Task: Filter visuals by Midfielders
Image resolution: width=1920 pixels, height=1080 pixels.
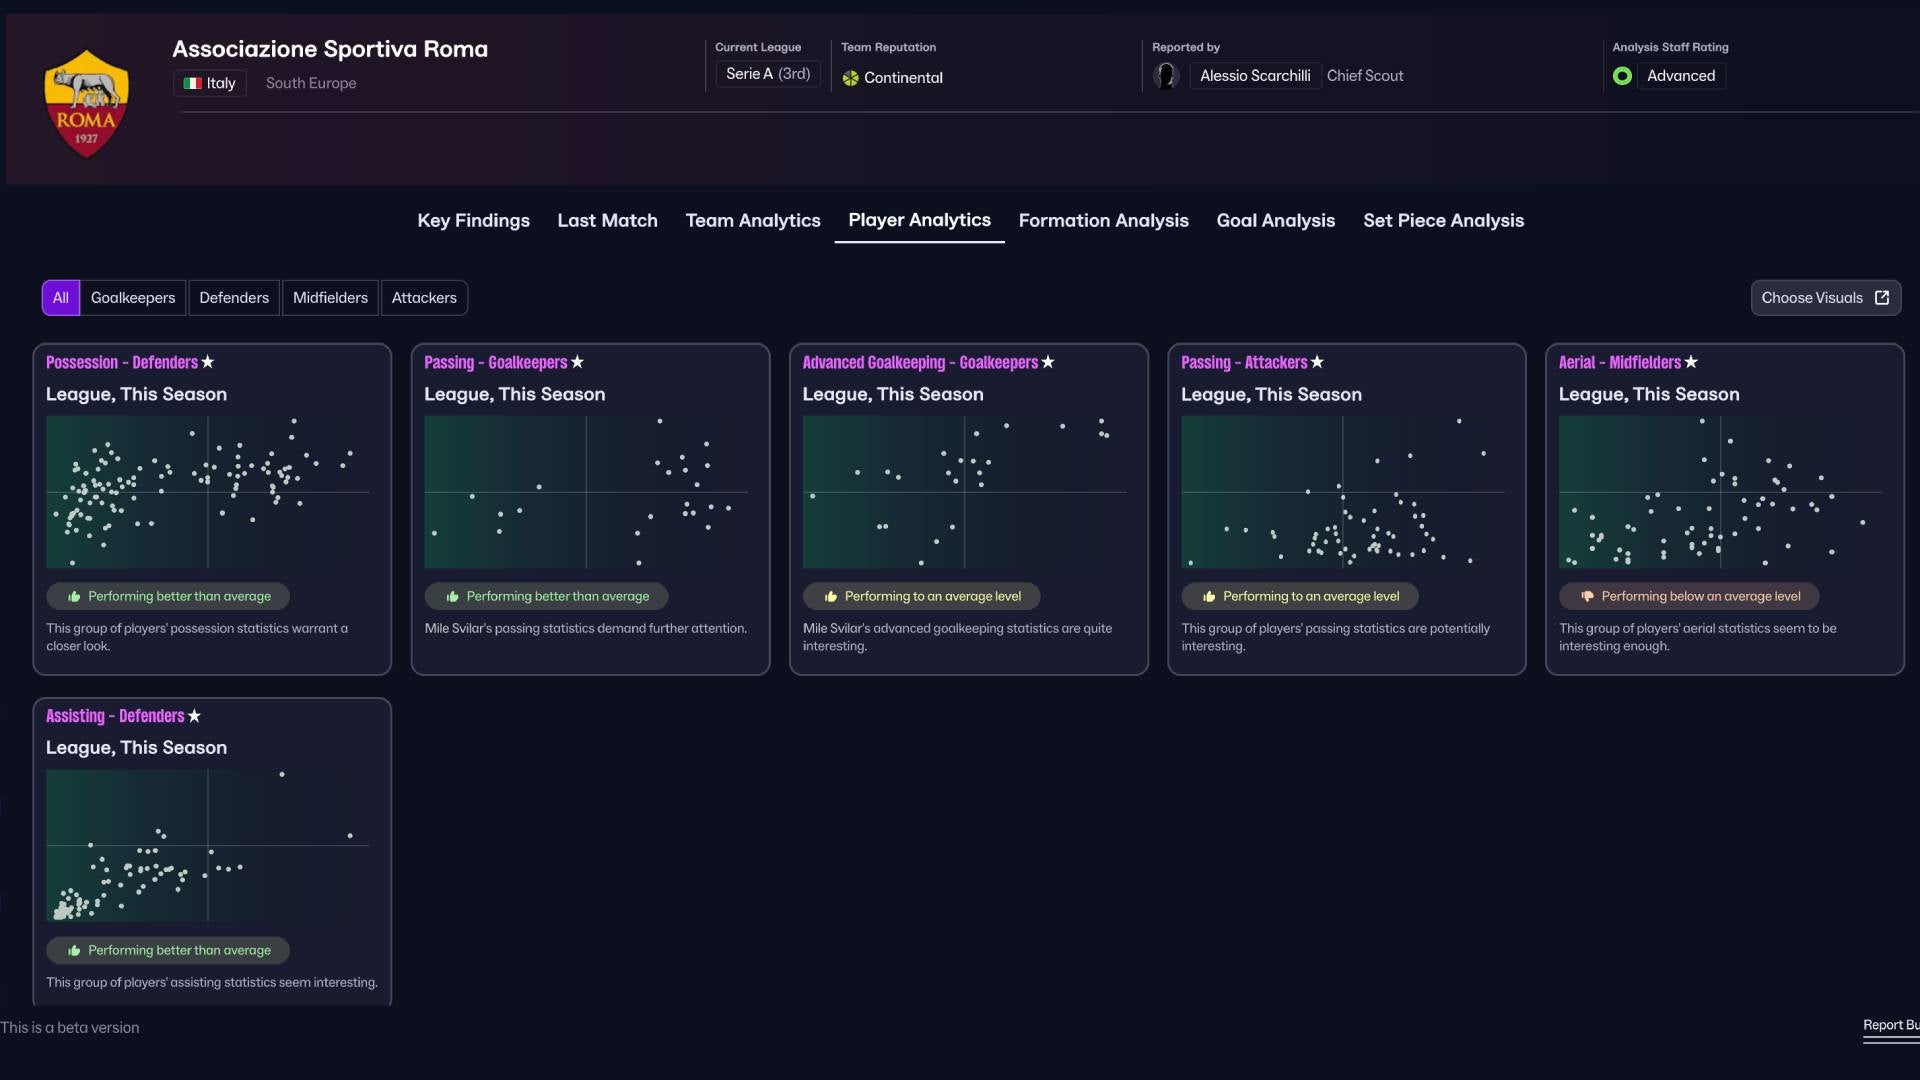Action: tap(330, 298)
